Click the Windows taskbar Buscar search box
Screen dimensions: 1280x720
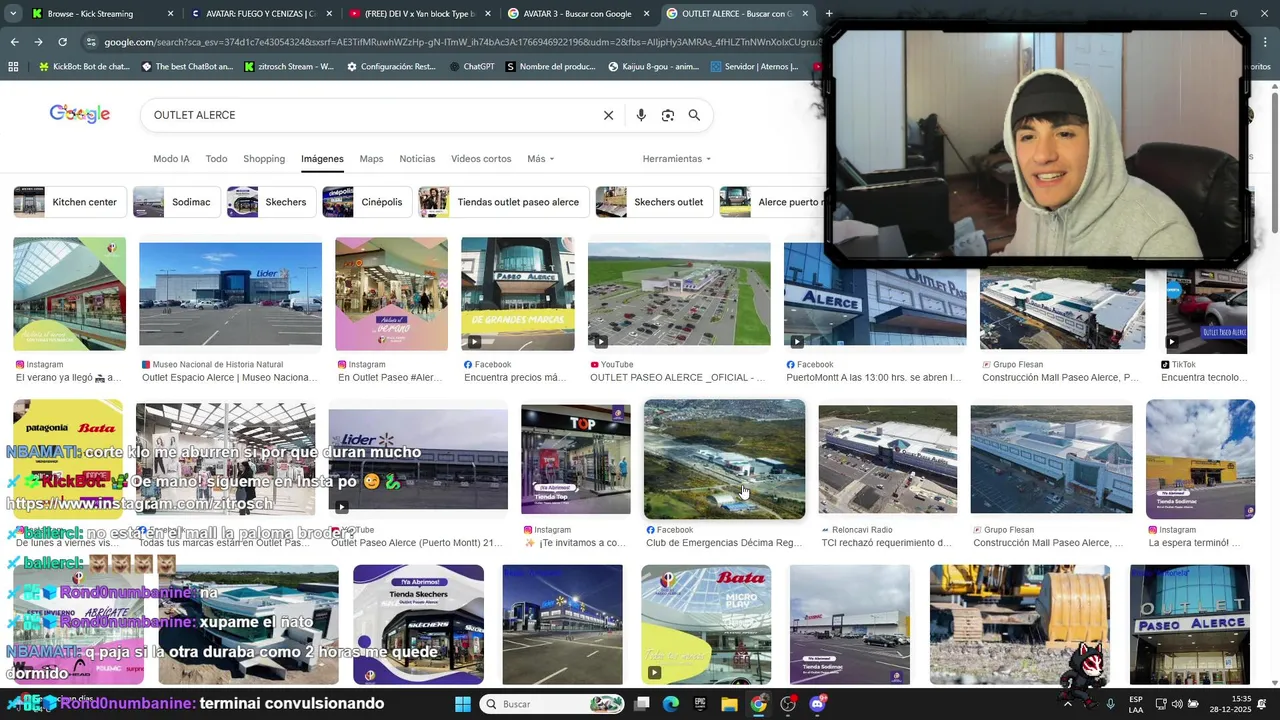pyautogui.click(x=552, y=704)
